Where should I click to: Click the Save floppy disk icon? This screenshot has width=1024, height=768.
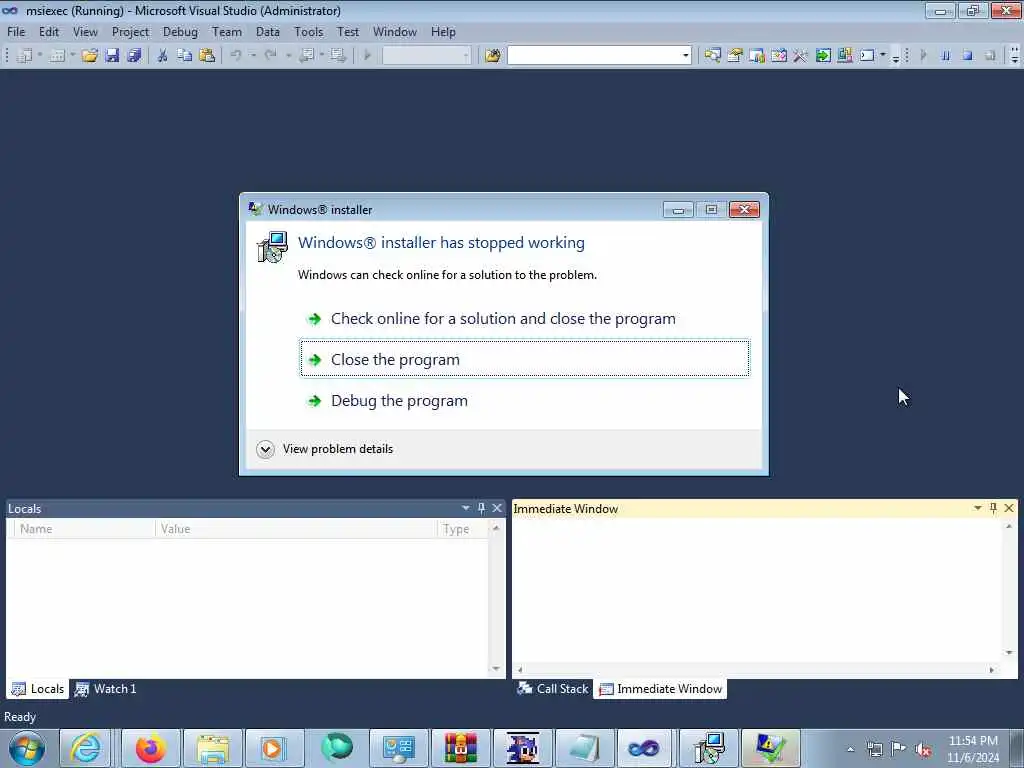[112, 56]
